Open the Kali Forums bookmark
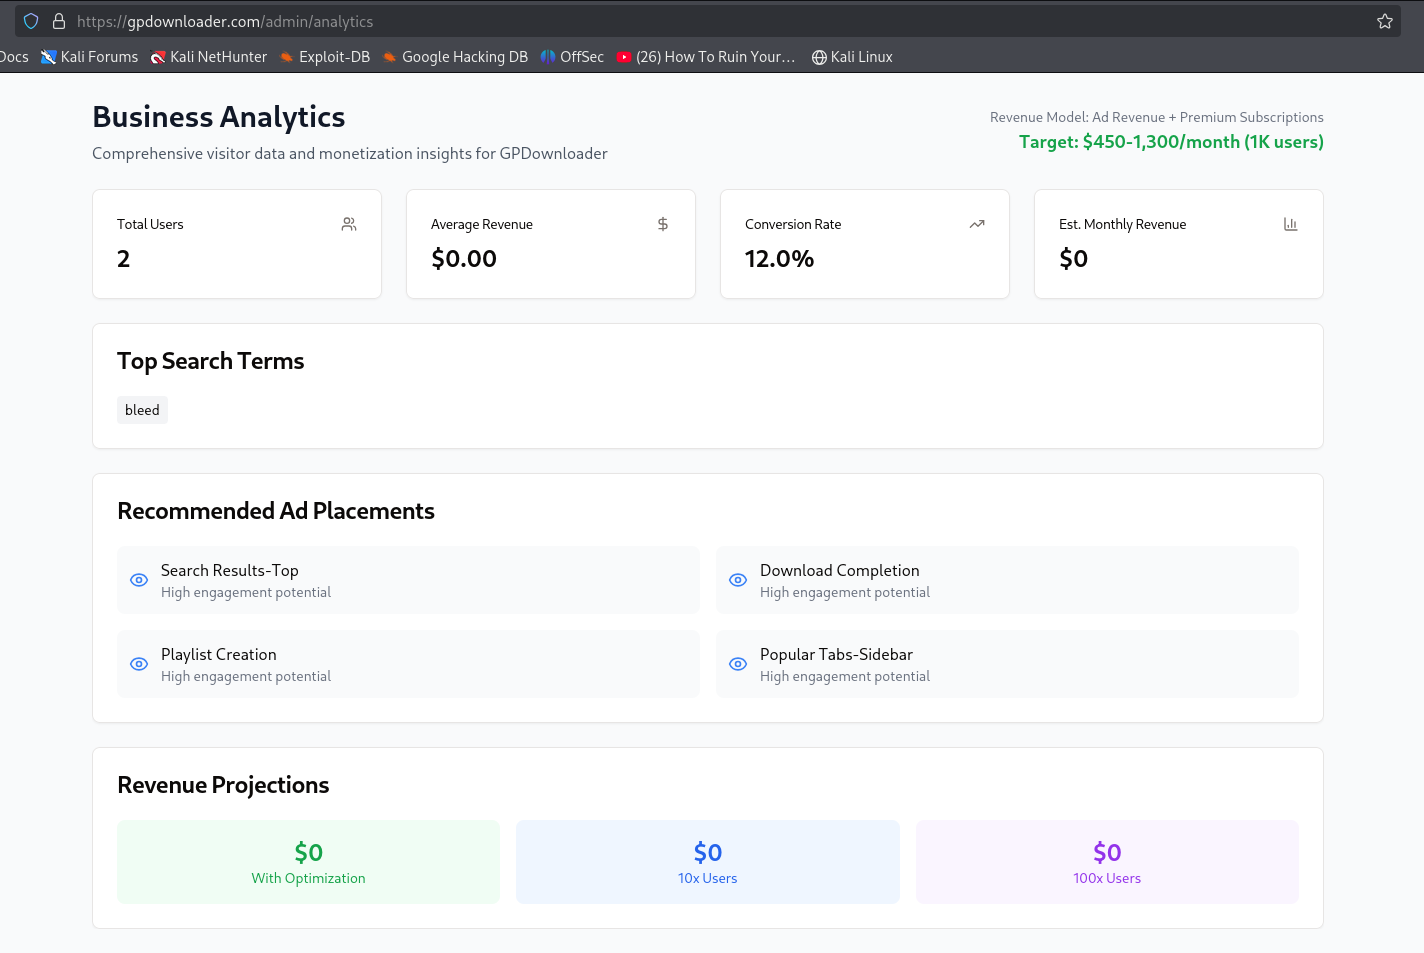The height and width of the screenshot is (953, 1424). [90, 57]
